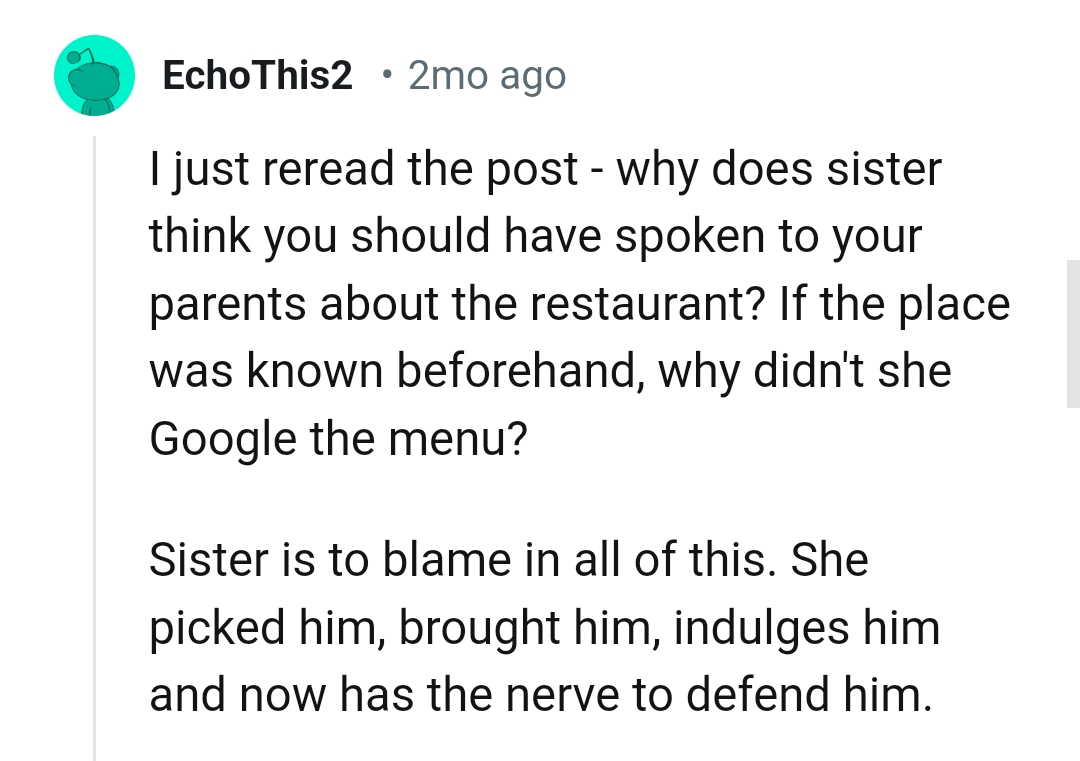Click the avatar's face area
The image size is (1080, 761).
(95, 80)
